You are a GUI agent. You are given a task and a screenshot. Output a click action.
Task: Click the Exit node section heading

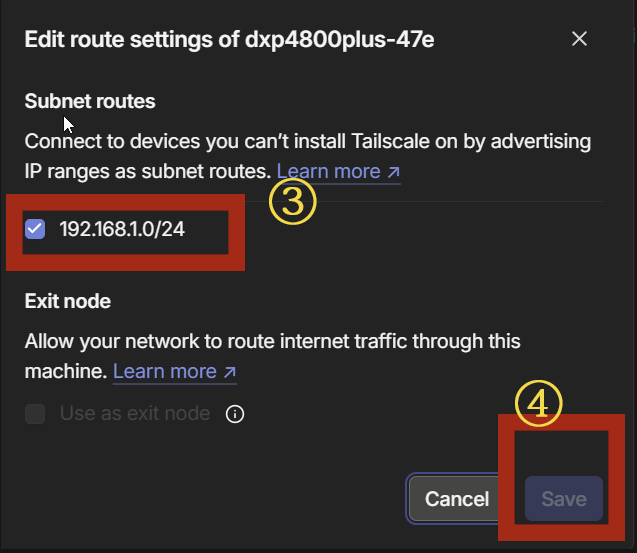pos(67,301)
